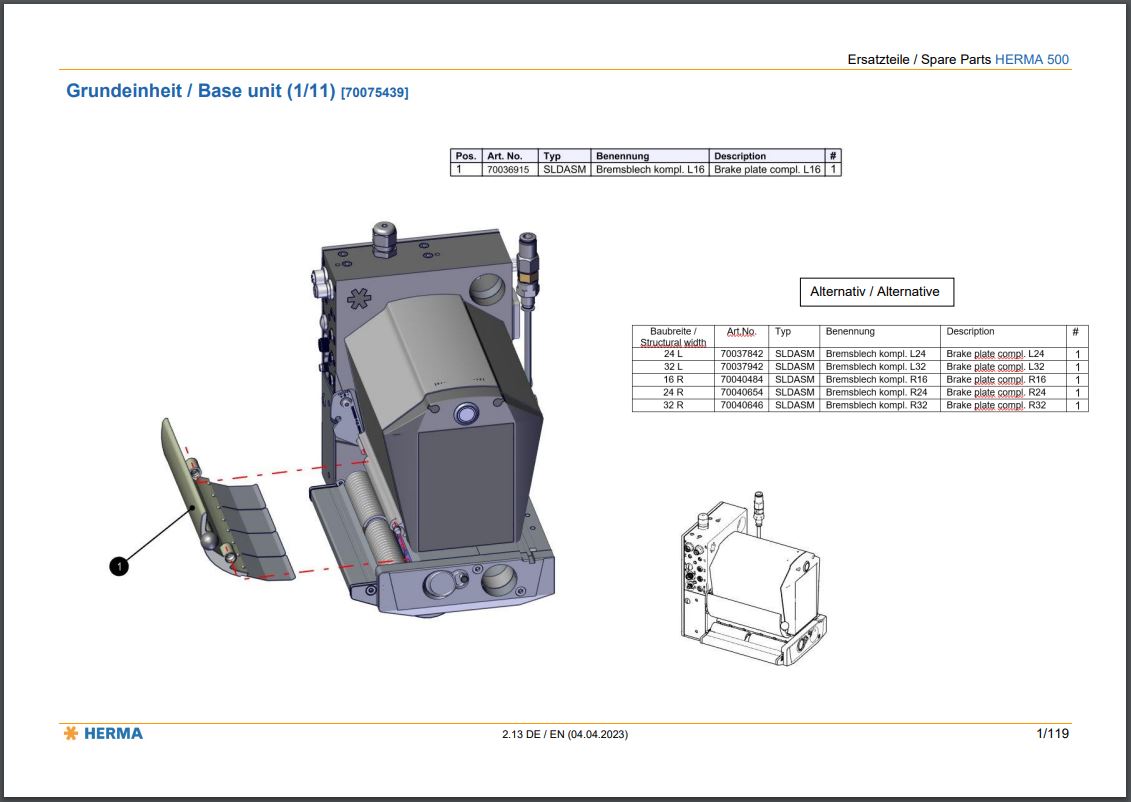Click article number 70036915 in top table

coord(508,170)
